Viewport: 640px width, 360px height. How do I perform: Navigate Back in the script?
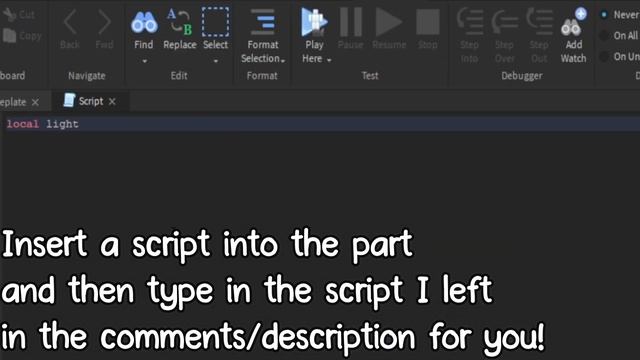[x=70, y=22]
